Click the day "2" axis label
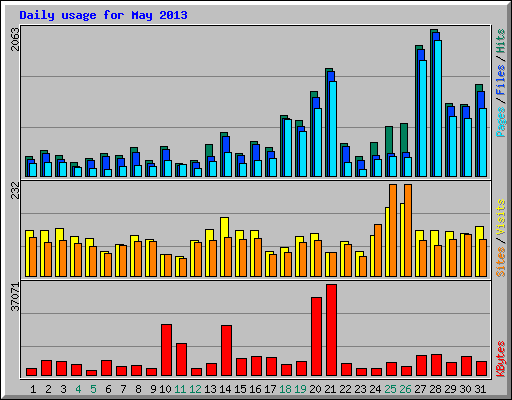Image resolution: width=512 pixels, height=400 pixels. click(48, 389)
